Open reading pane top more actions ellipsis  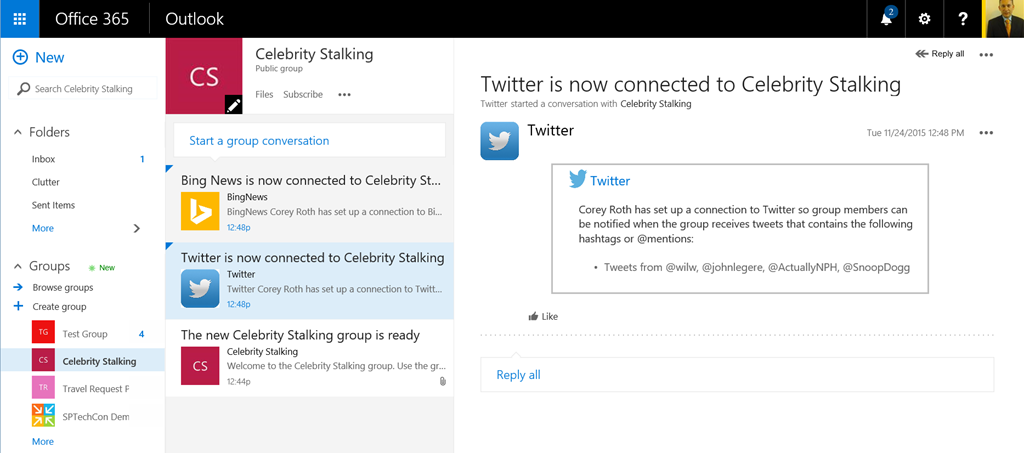click(986, 55)
